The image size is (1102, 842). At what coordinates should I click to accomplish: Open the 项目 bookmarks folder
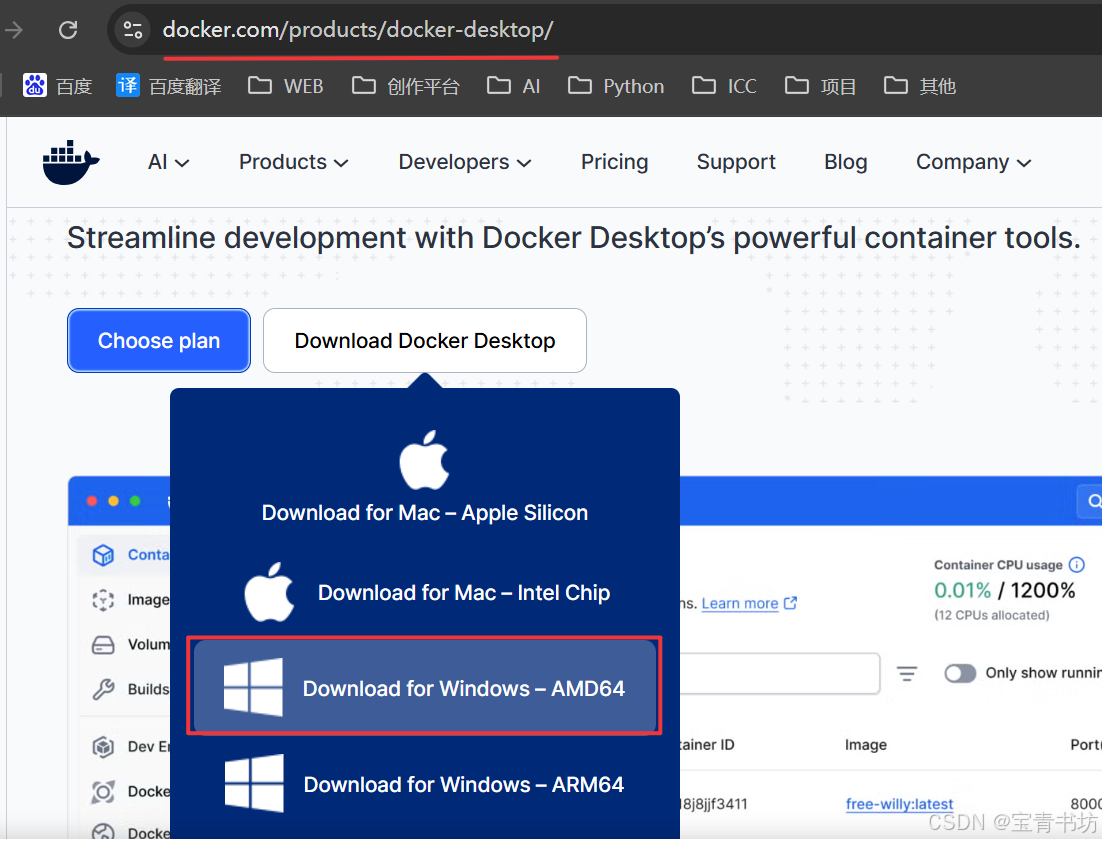click(821, 86)
